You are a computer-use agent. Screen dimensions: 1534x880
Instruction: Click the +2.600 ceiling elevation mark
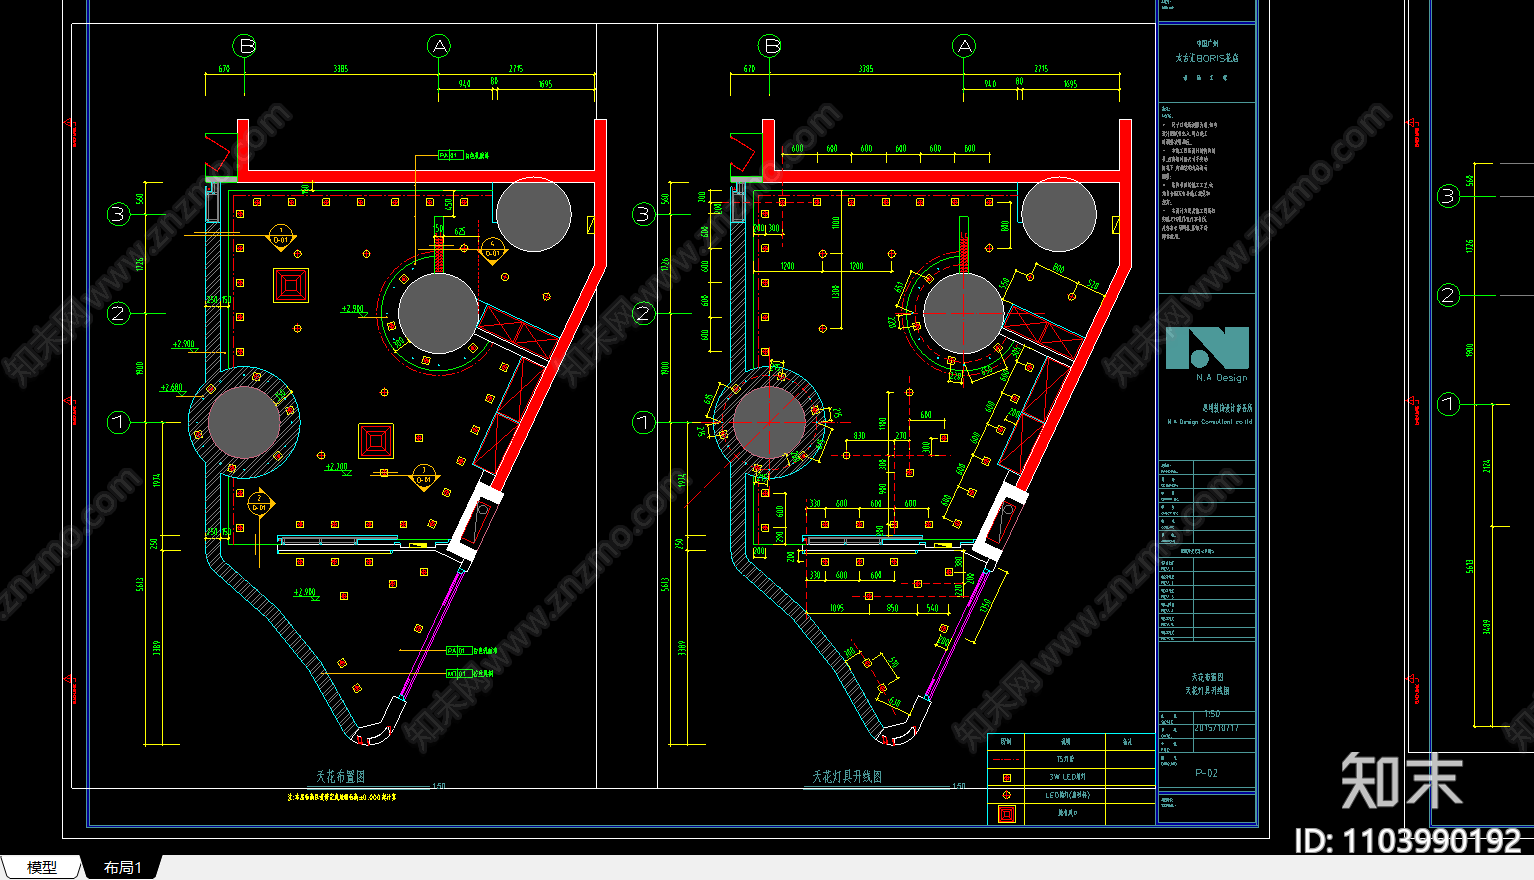click(x=172, y=388)
